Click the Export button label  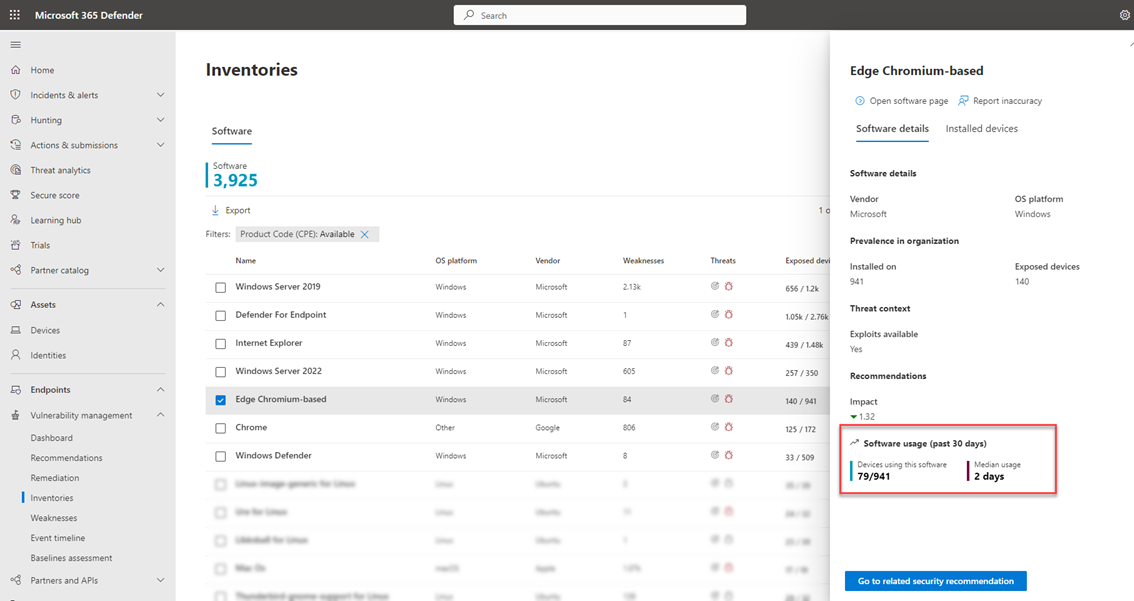coord(238,210)
